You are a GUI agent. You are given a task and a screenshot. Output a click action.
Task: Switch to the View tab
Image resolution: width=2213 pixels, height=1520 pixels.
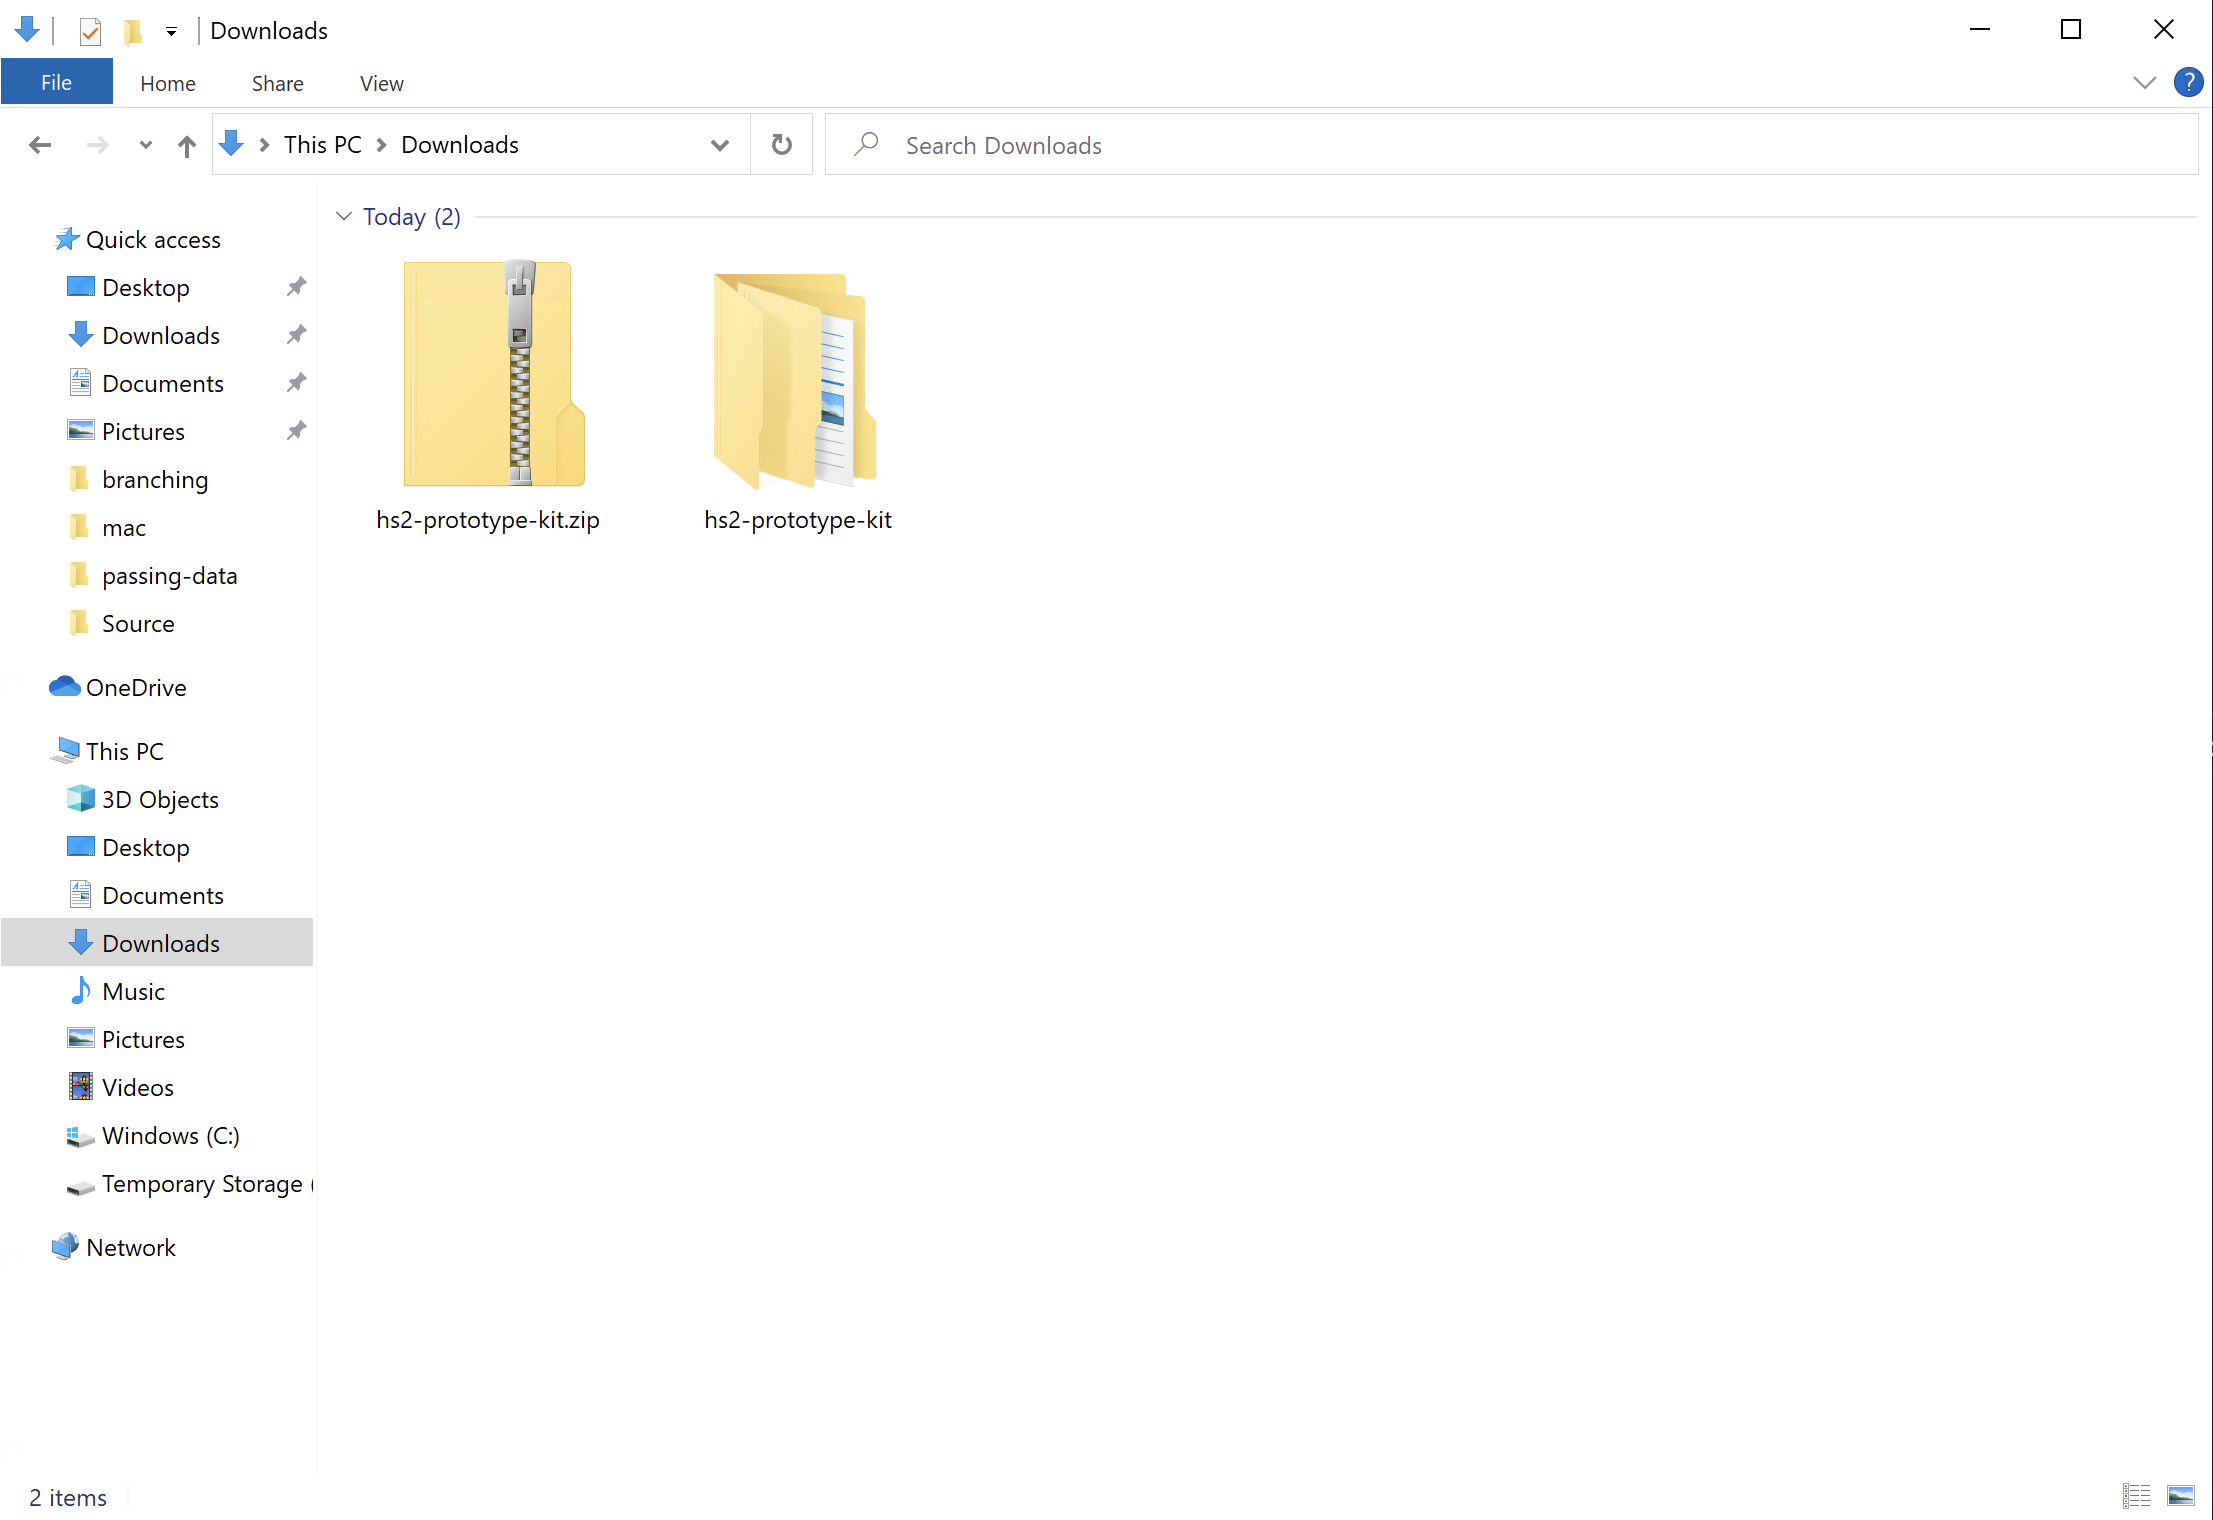point(380,82)
